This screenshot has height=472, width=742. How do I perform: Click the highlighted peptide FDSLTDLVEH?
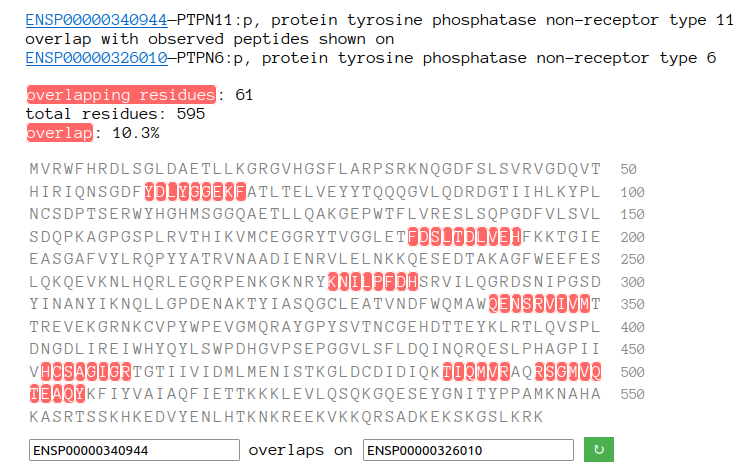click(464, 237)
